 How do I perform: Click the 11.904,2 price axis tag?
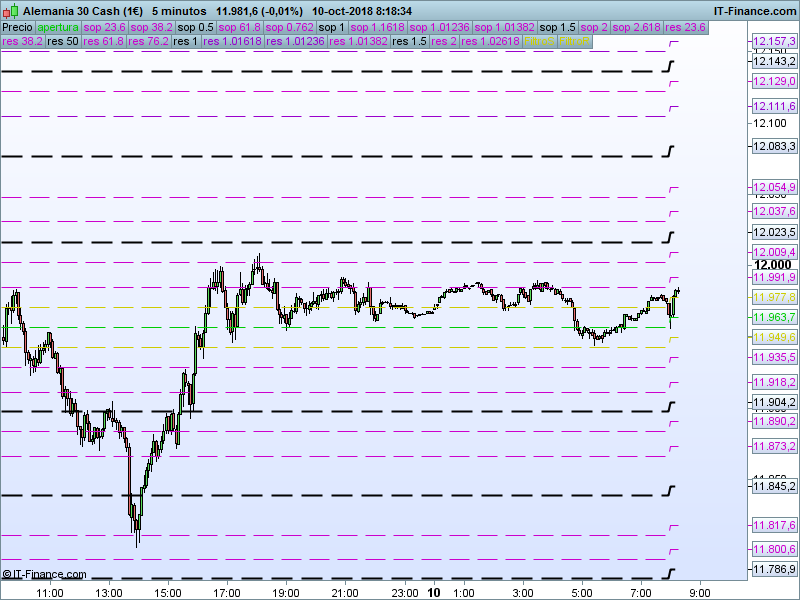point(774,402)
